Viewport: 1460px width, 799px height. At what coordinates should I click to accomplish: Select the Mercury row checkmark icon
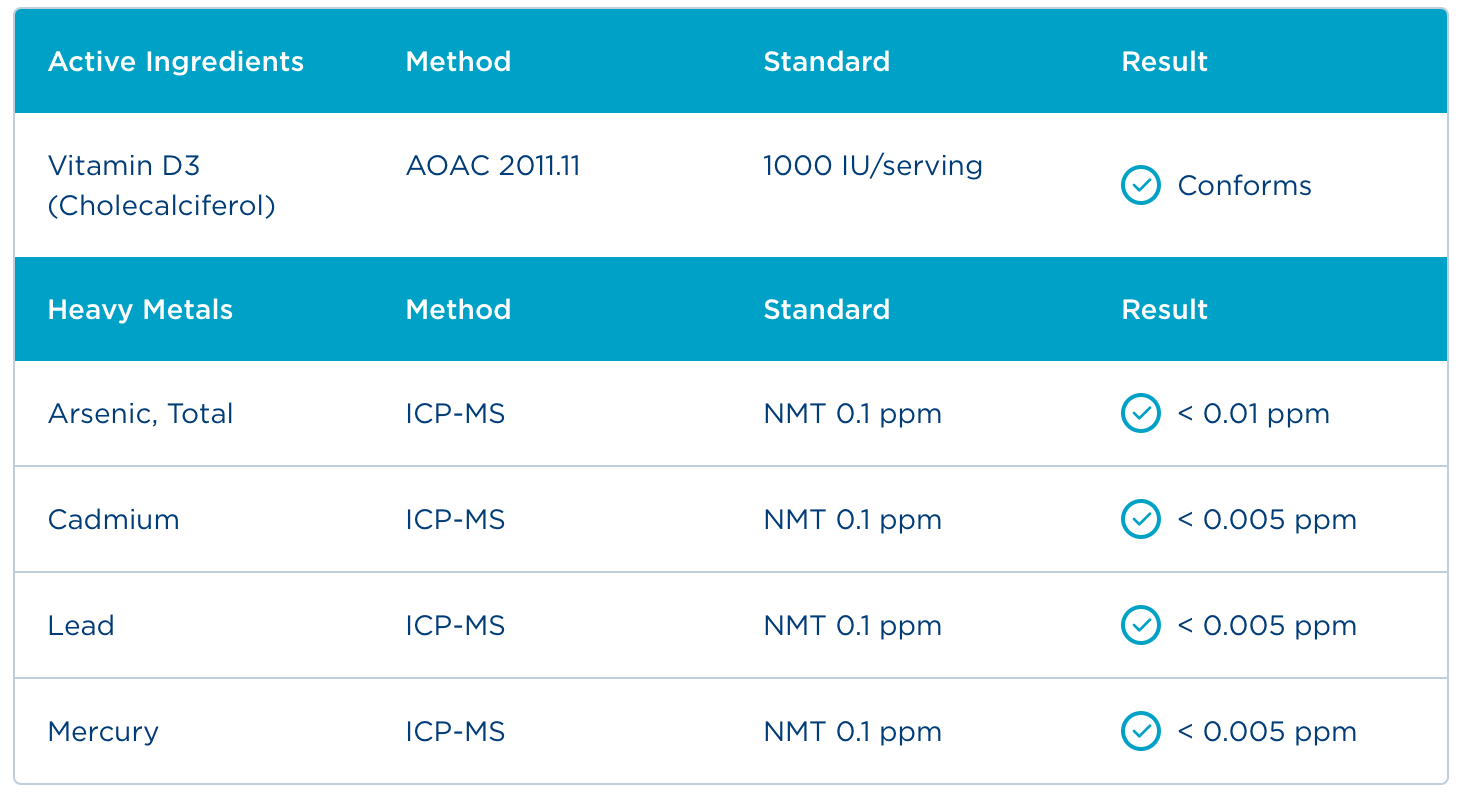point(1140,732)
